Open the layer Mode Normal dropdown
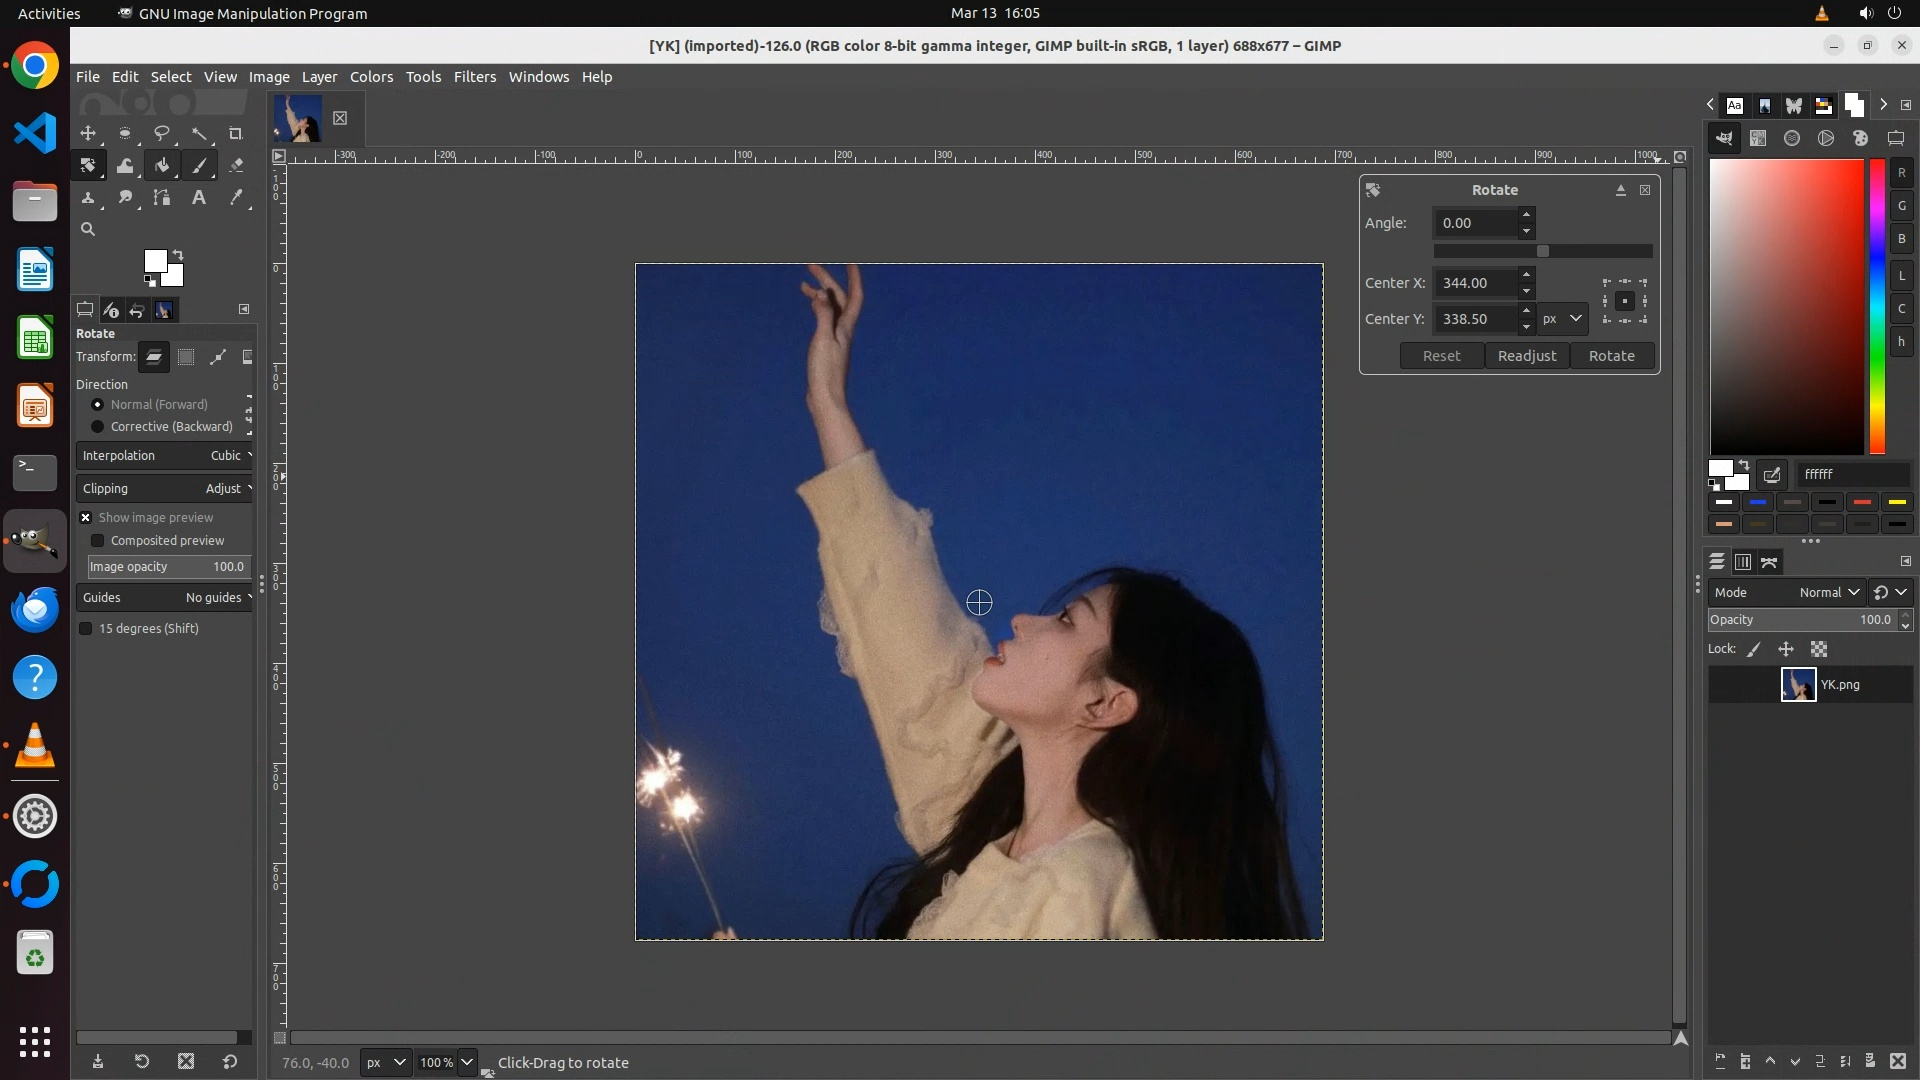Screen dimensions: 1920x1080 (1828, 593)
